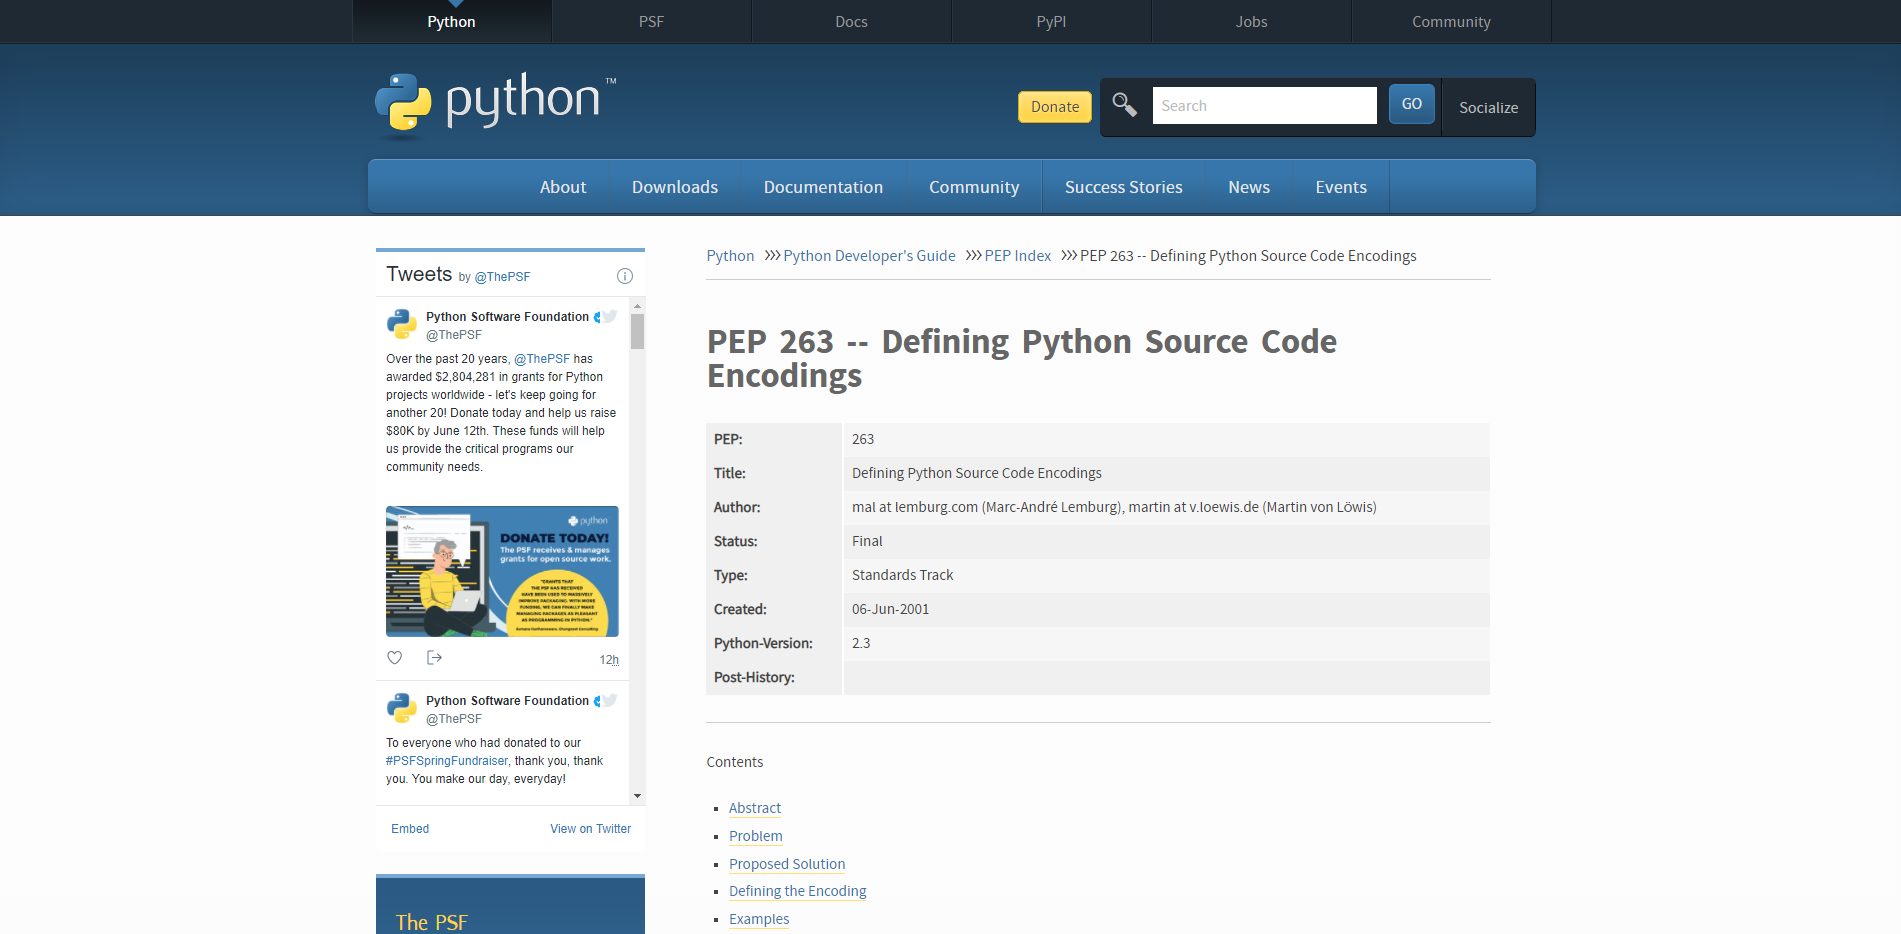Switch to the PSF top tab

pyautogui.click(x=651, y=21)
